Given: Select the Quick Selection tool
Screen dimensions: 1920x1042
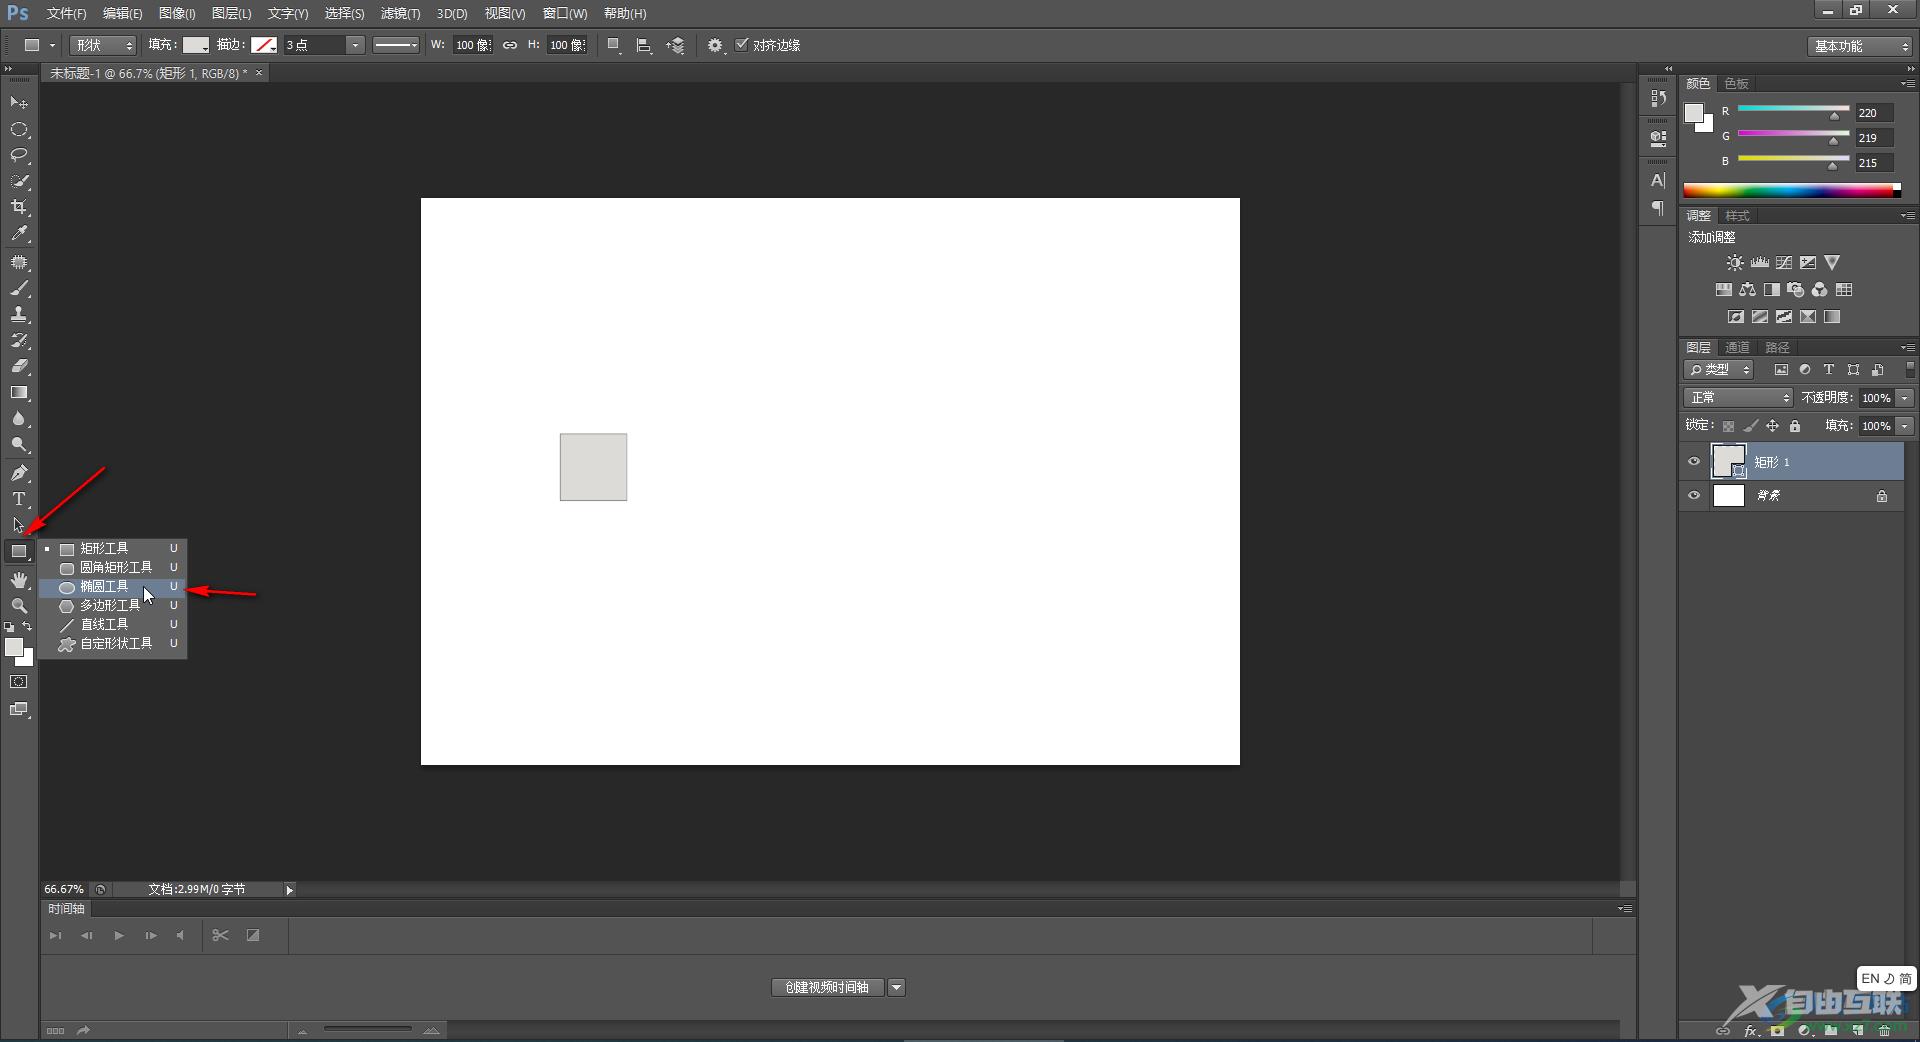Looking at the screenshot, I should 19,182.
